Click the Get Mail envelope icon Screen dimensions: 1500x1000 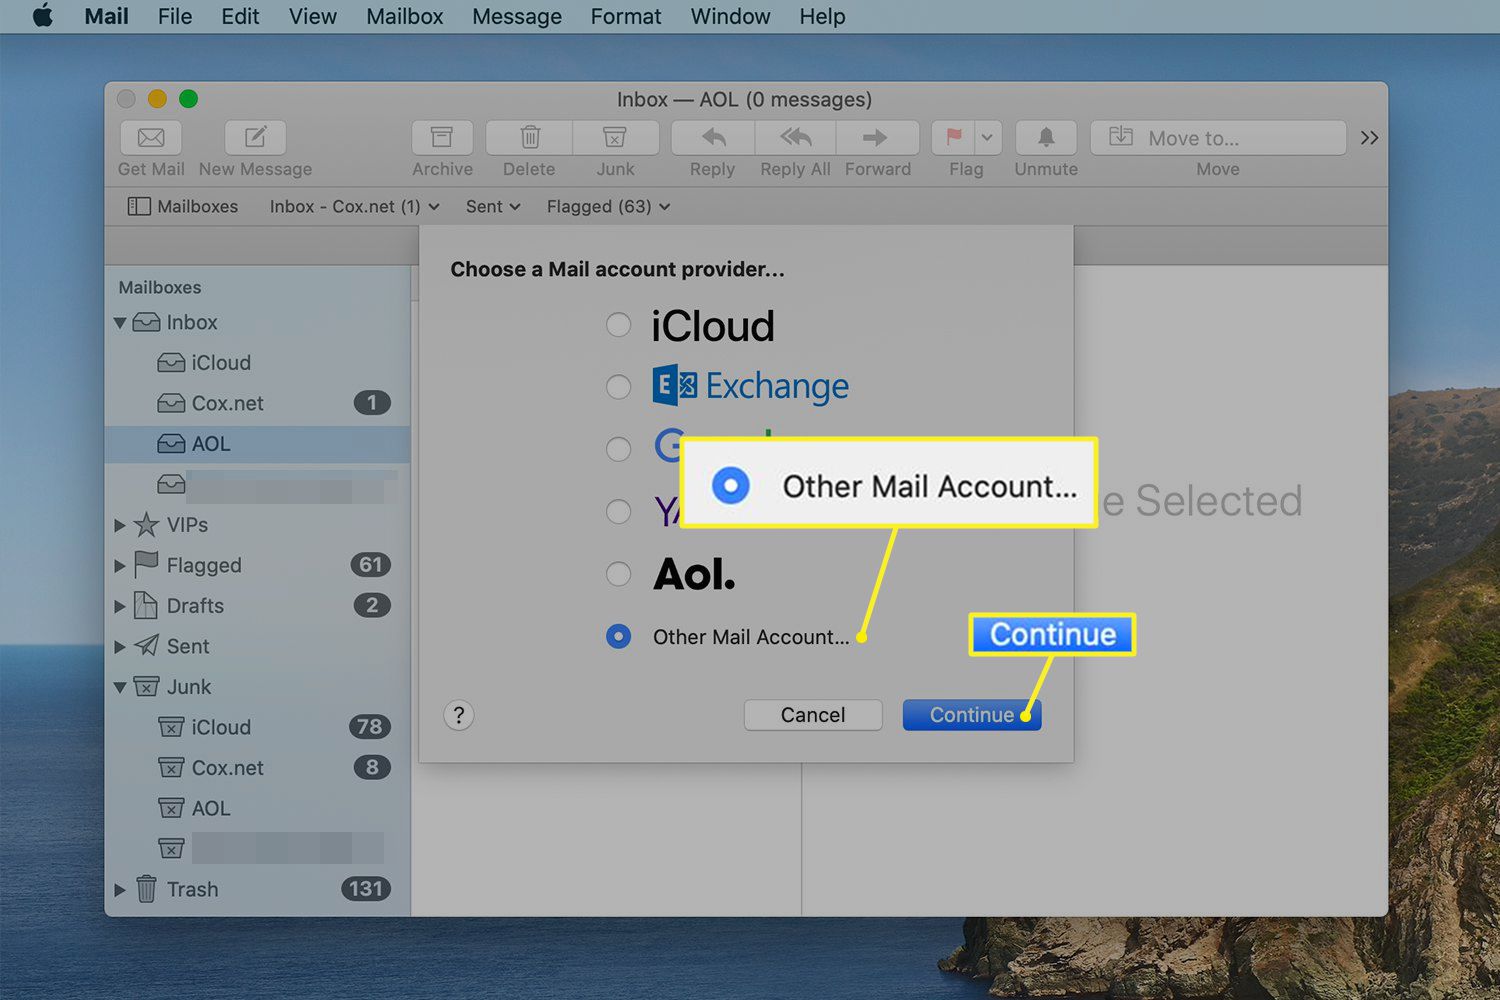click(151, 137)
